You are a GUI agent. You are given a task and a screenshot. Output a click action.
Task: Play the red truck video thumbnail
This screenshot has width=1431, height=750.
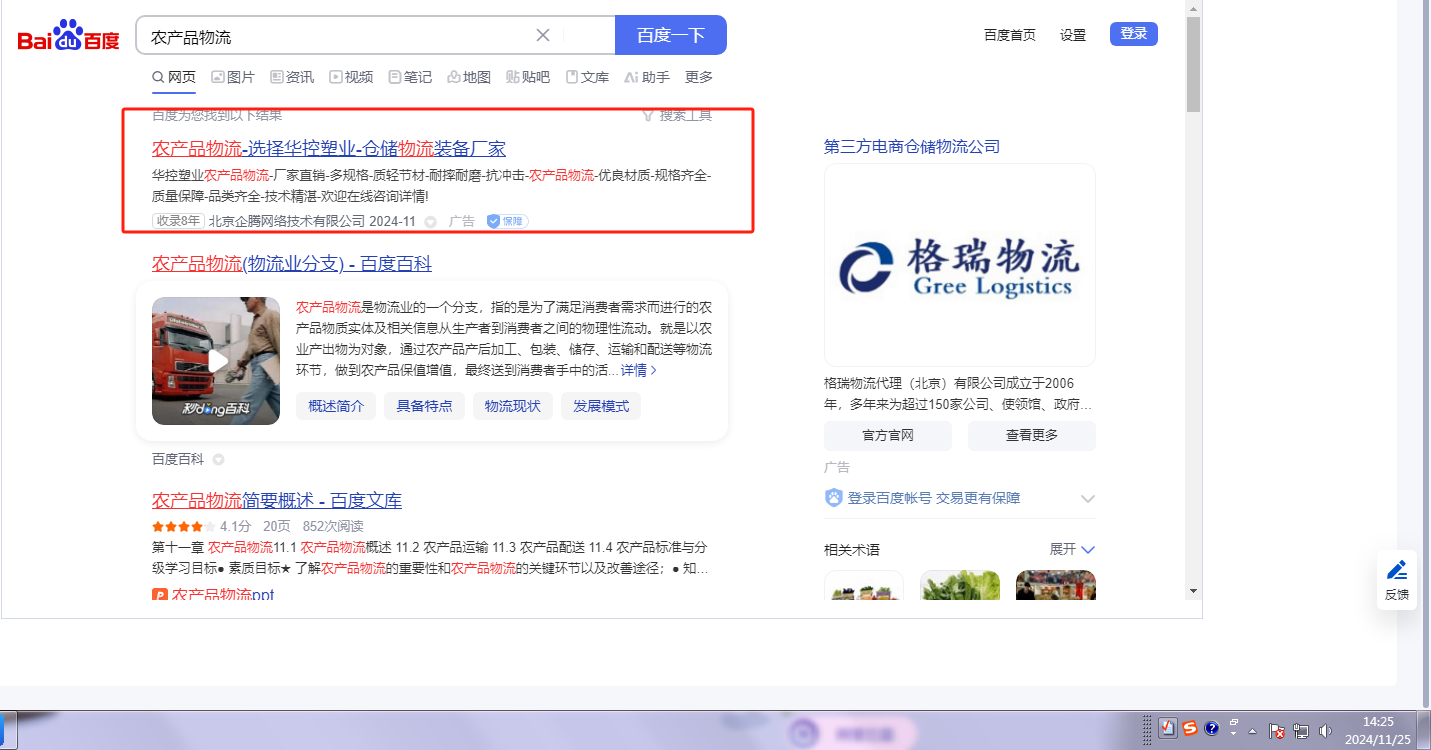pyautogui.click(x=216, y=361)
